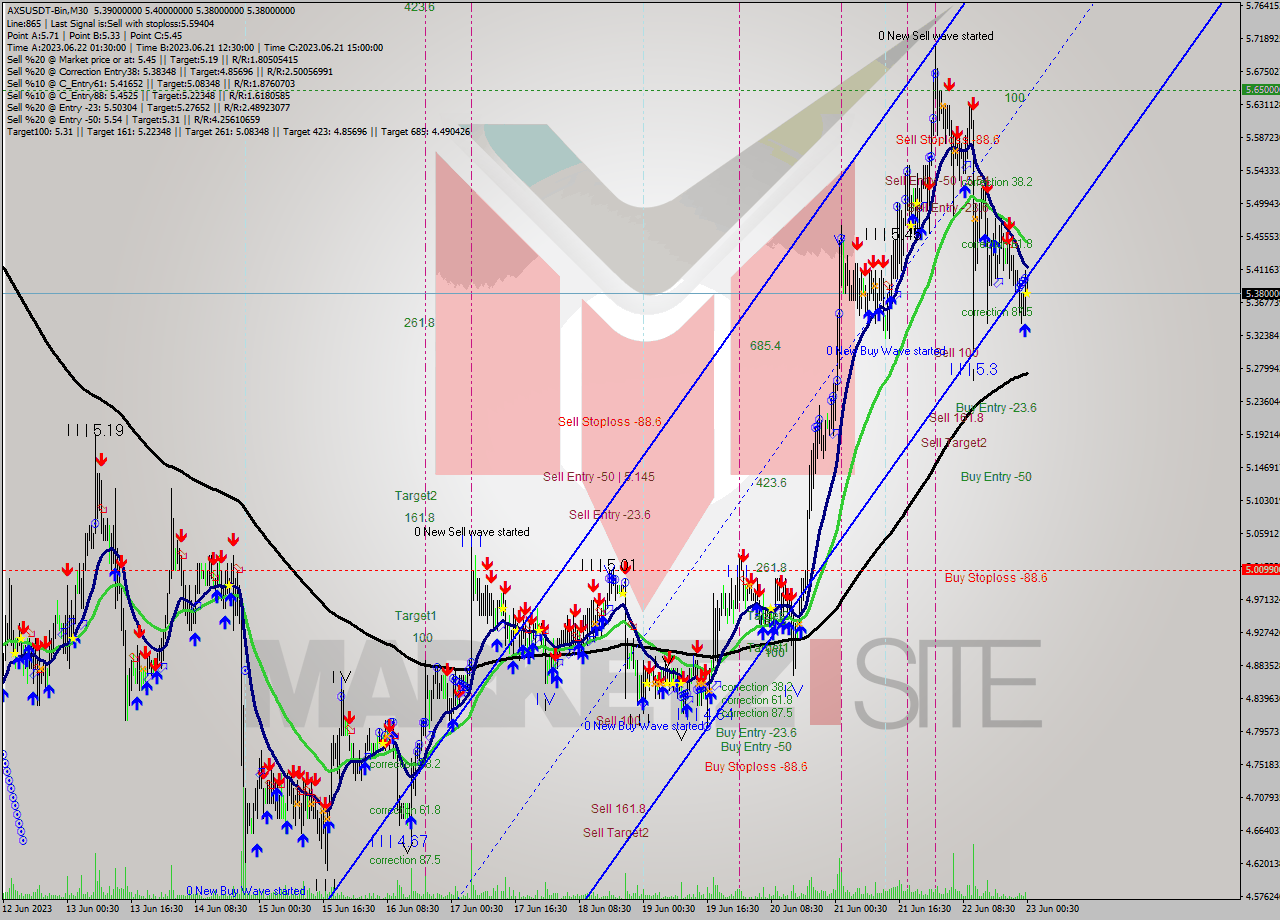Click the '18 Jun 08:30' time axis label
This screenshot has height=920, width=1280.
tap(604, 909)
